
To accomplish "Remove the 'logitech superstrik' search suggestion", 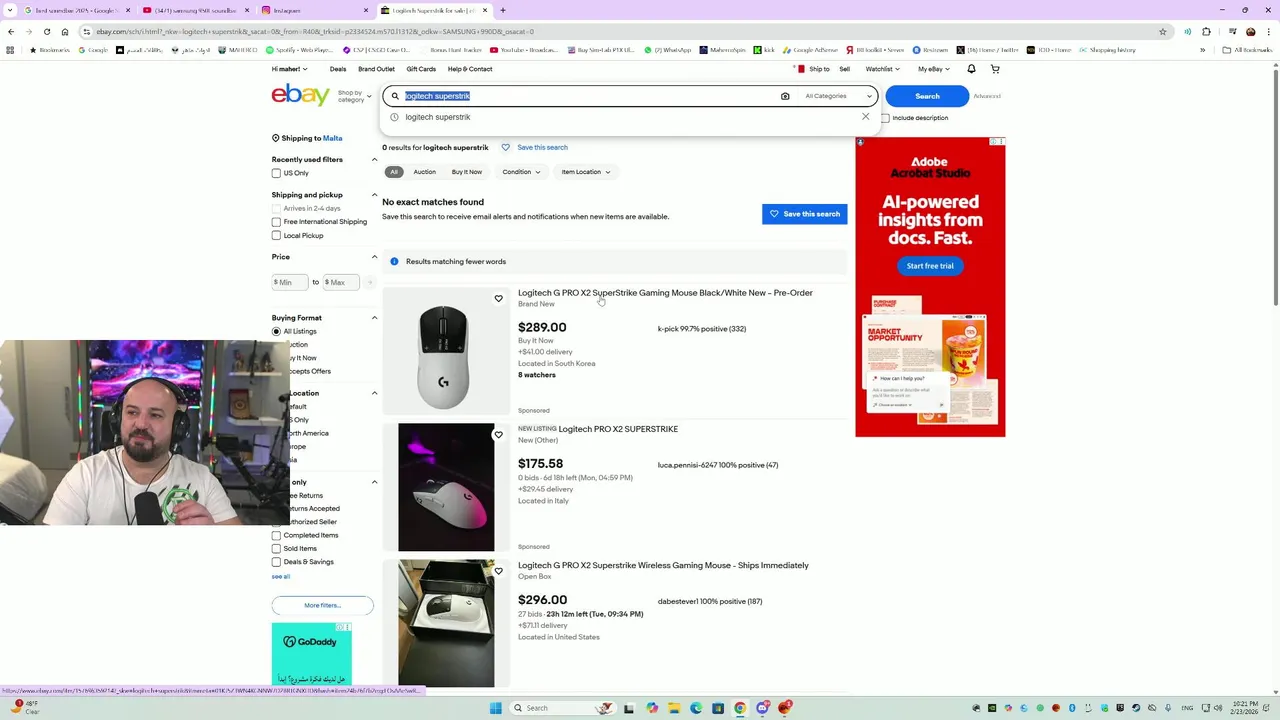I will [x=866, y=117].
